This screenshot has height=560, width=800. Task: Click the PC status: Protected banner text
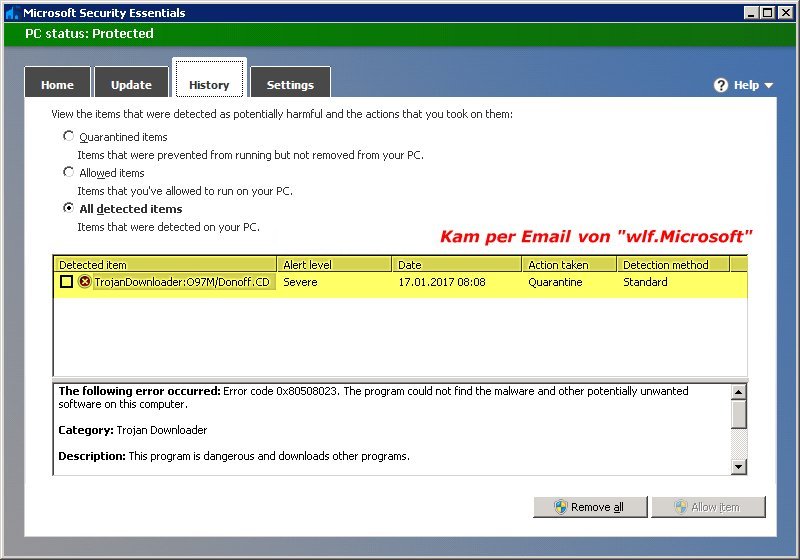(x=89, y=34)
